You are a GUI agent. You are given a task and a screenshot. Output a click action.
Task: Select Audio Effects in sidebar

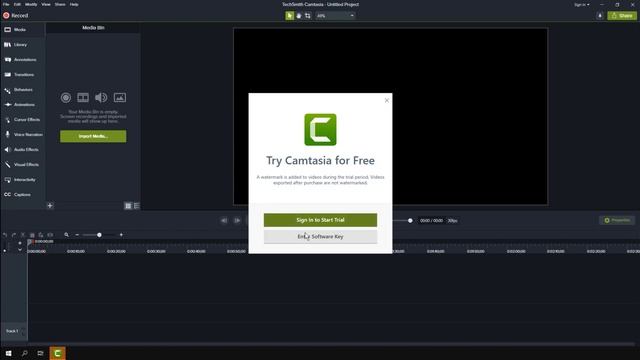tap(22, 150)
